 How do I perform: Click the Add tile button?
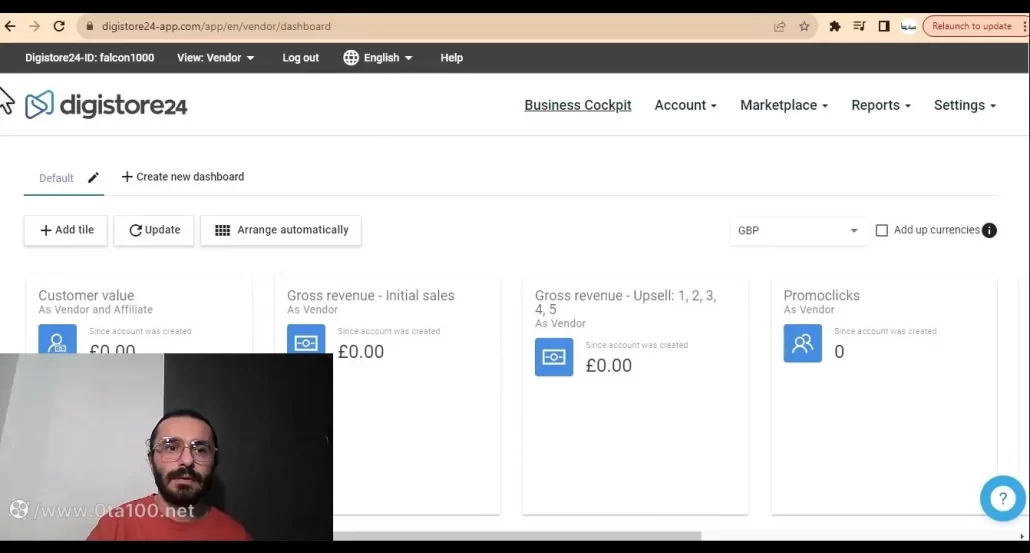(66, 230)
